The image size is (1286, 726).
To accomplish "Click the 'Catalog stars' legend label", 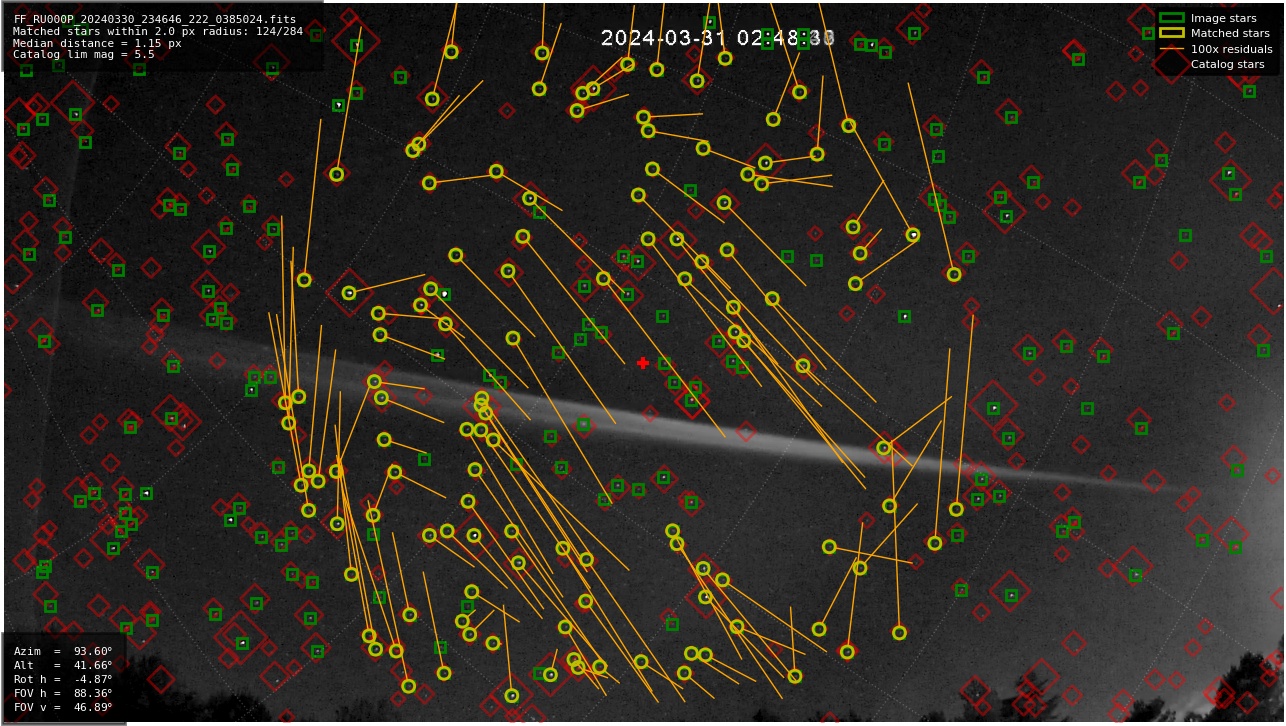I will click(1227, 64).
